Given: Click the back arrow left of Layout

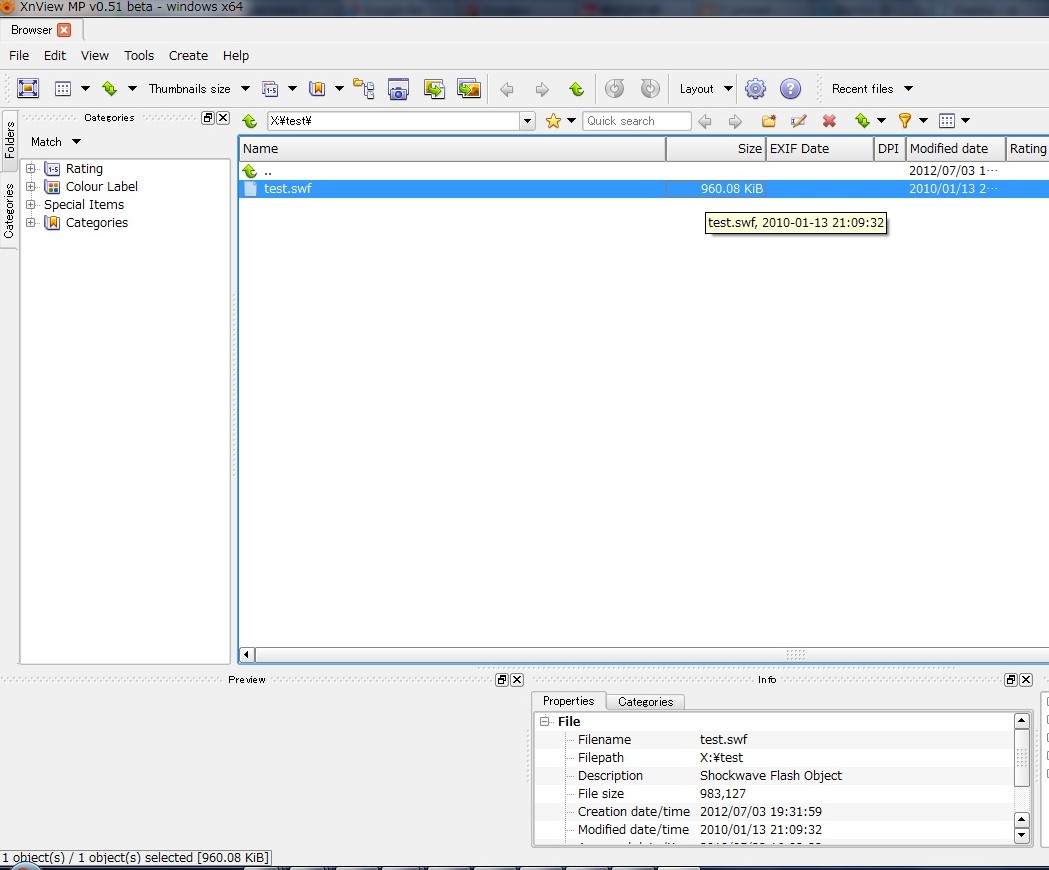Looking at the screenshot, I should (507, 89).
